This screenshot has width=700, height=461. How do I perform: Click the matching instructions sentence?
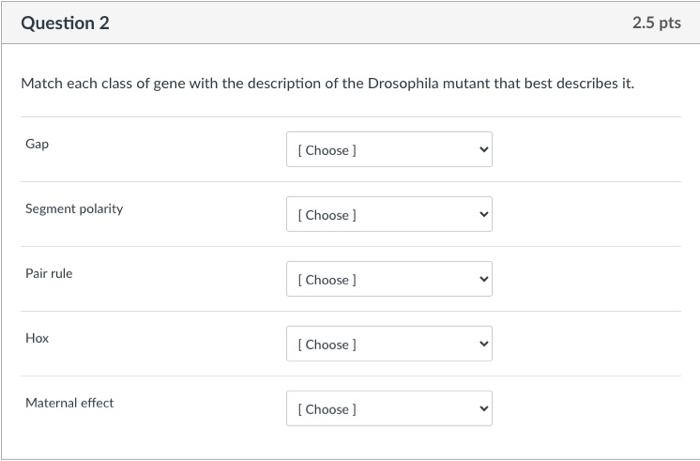[x=327, y=83]
